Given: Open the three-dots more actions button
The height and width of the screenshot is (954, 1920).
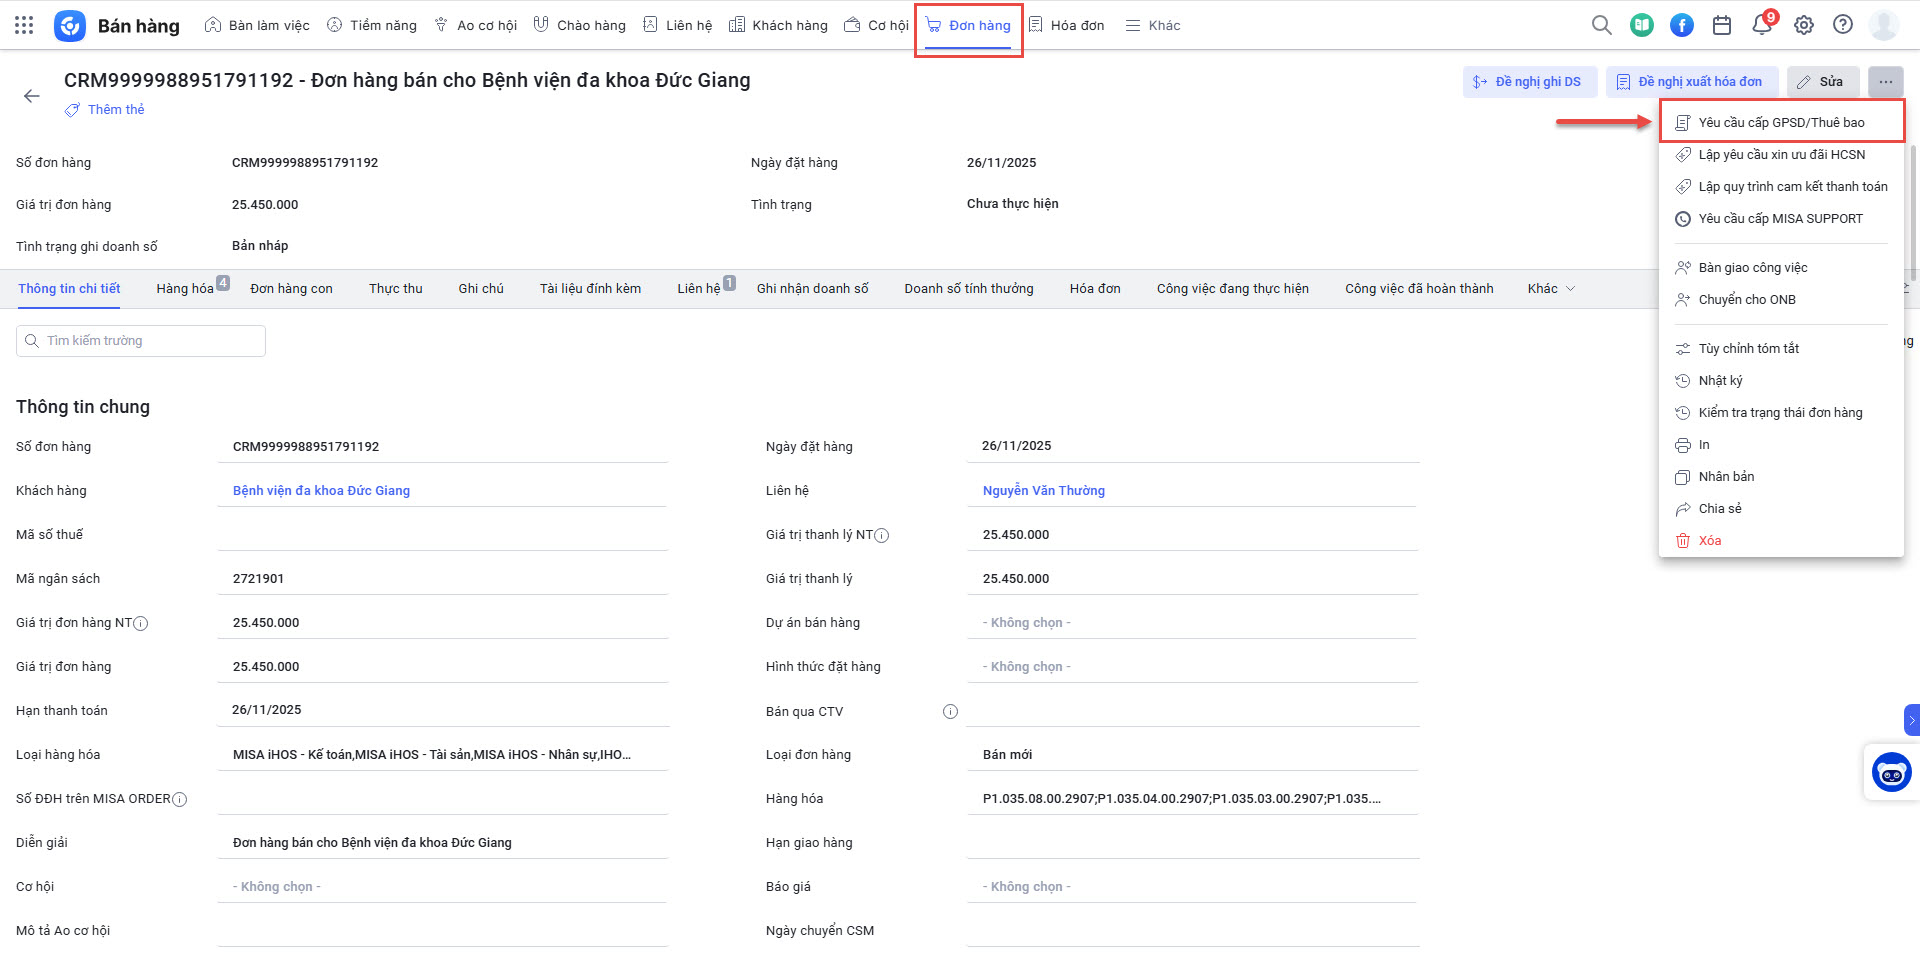Looking at the screenshot, I should coord(1885,82).
